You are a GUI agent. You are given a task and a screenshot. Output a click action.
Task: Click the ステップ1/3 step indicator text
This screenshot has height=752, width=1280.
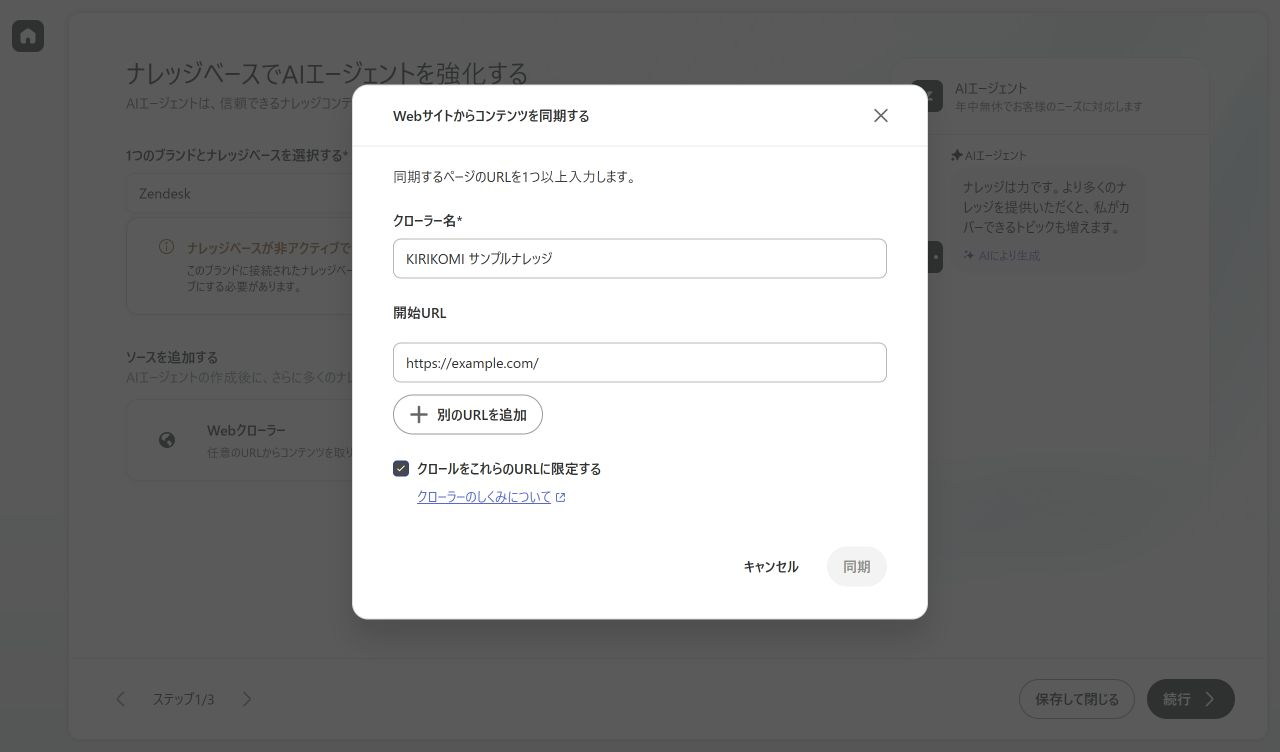tap(183, 699)
